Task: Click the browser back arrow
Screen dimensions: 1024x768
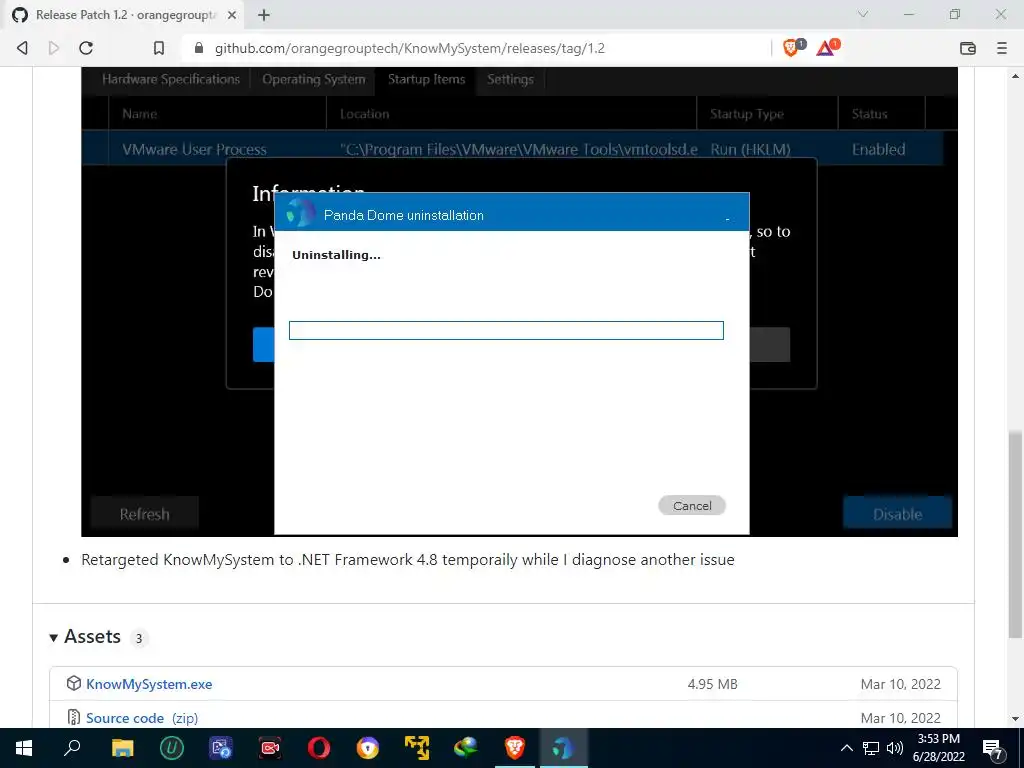Action: [x=22, y=48]
